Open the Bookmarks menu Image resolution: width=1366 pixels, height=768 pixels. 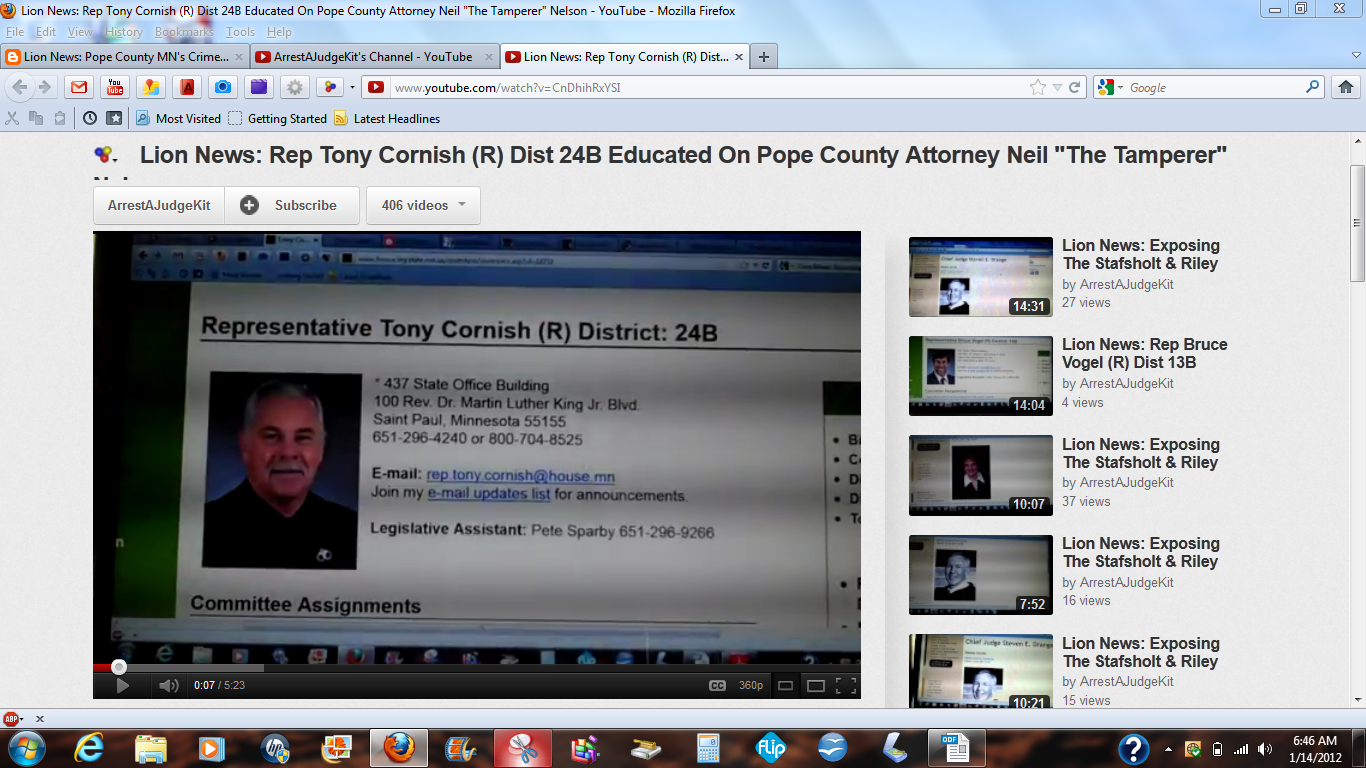[x=184, y=32]
